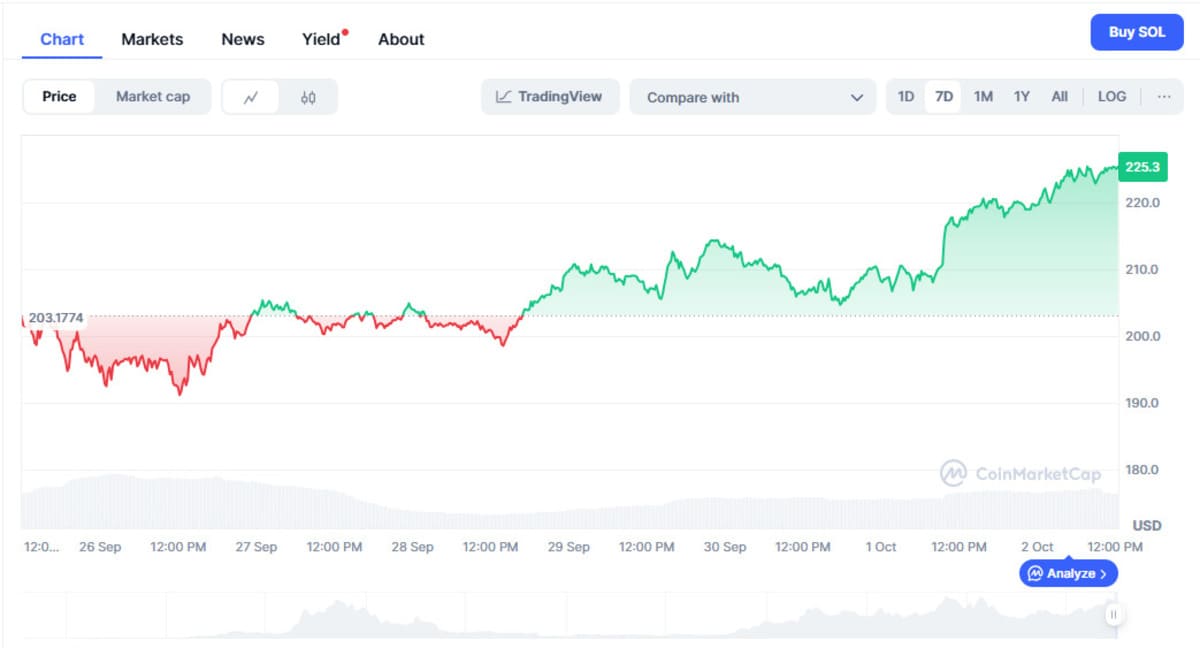
Task: Enable LOG scale on chart
Action: 1111,97
